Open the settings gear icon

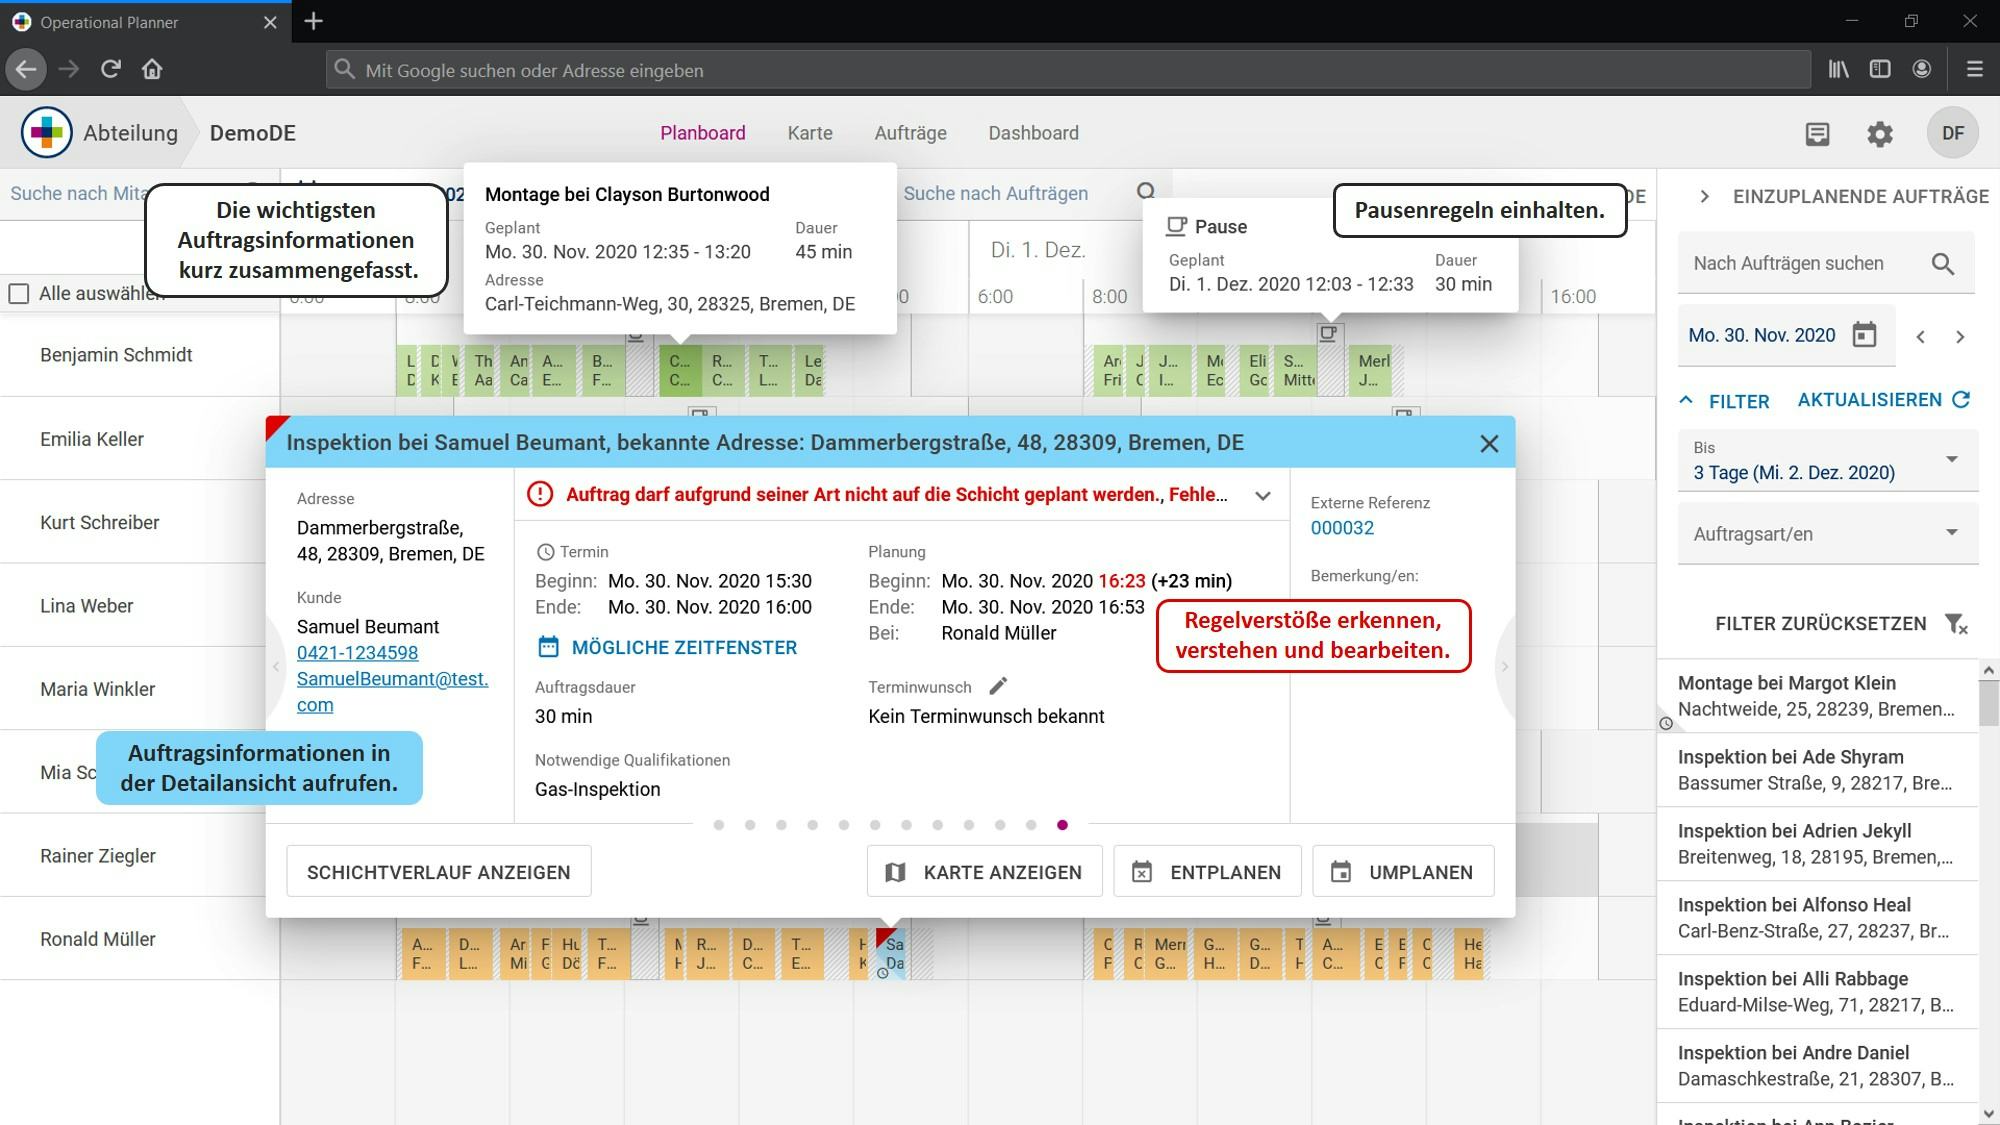click(x=1880, y=134)
